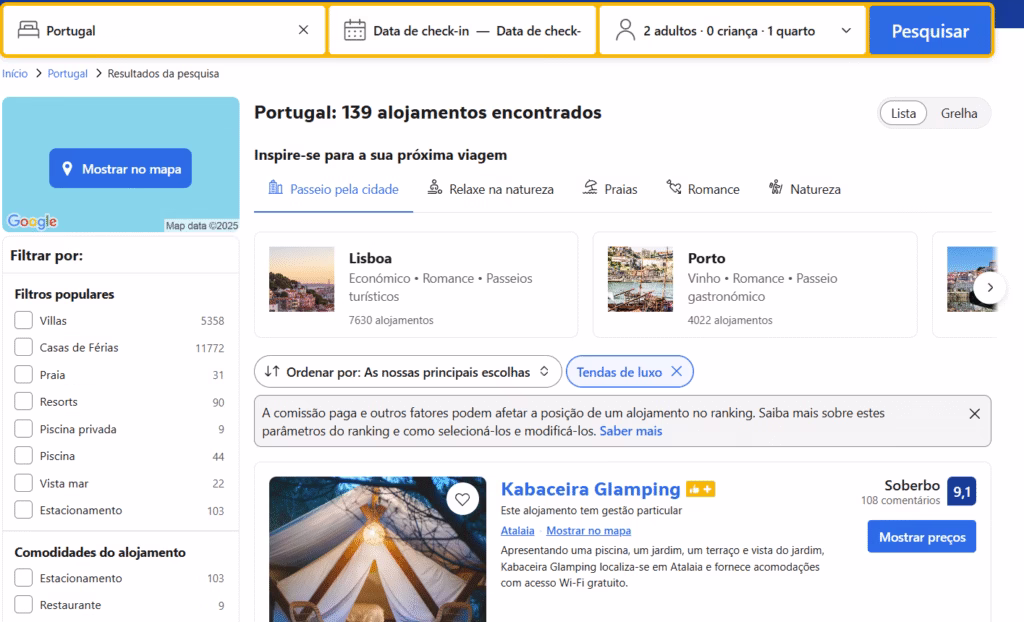Select the Natureza tab
Image resolution: width=1024 pixels, height=622 pixels.
click(804, 189)
